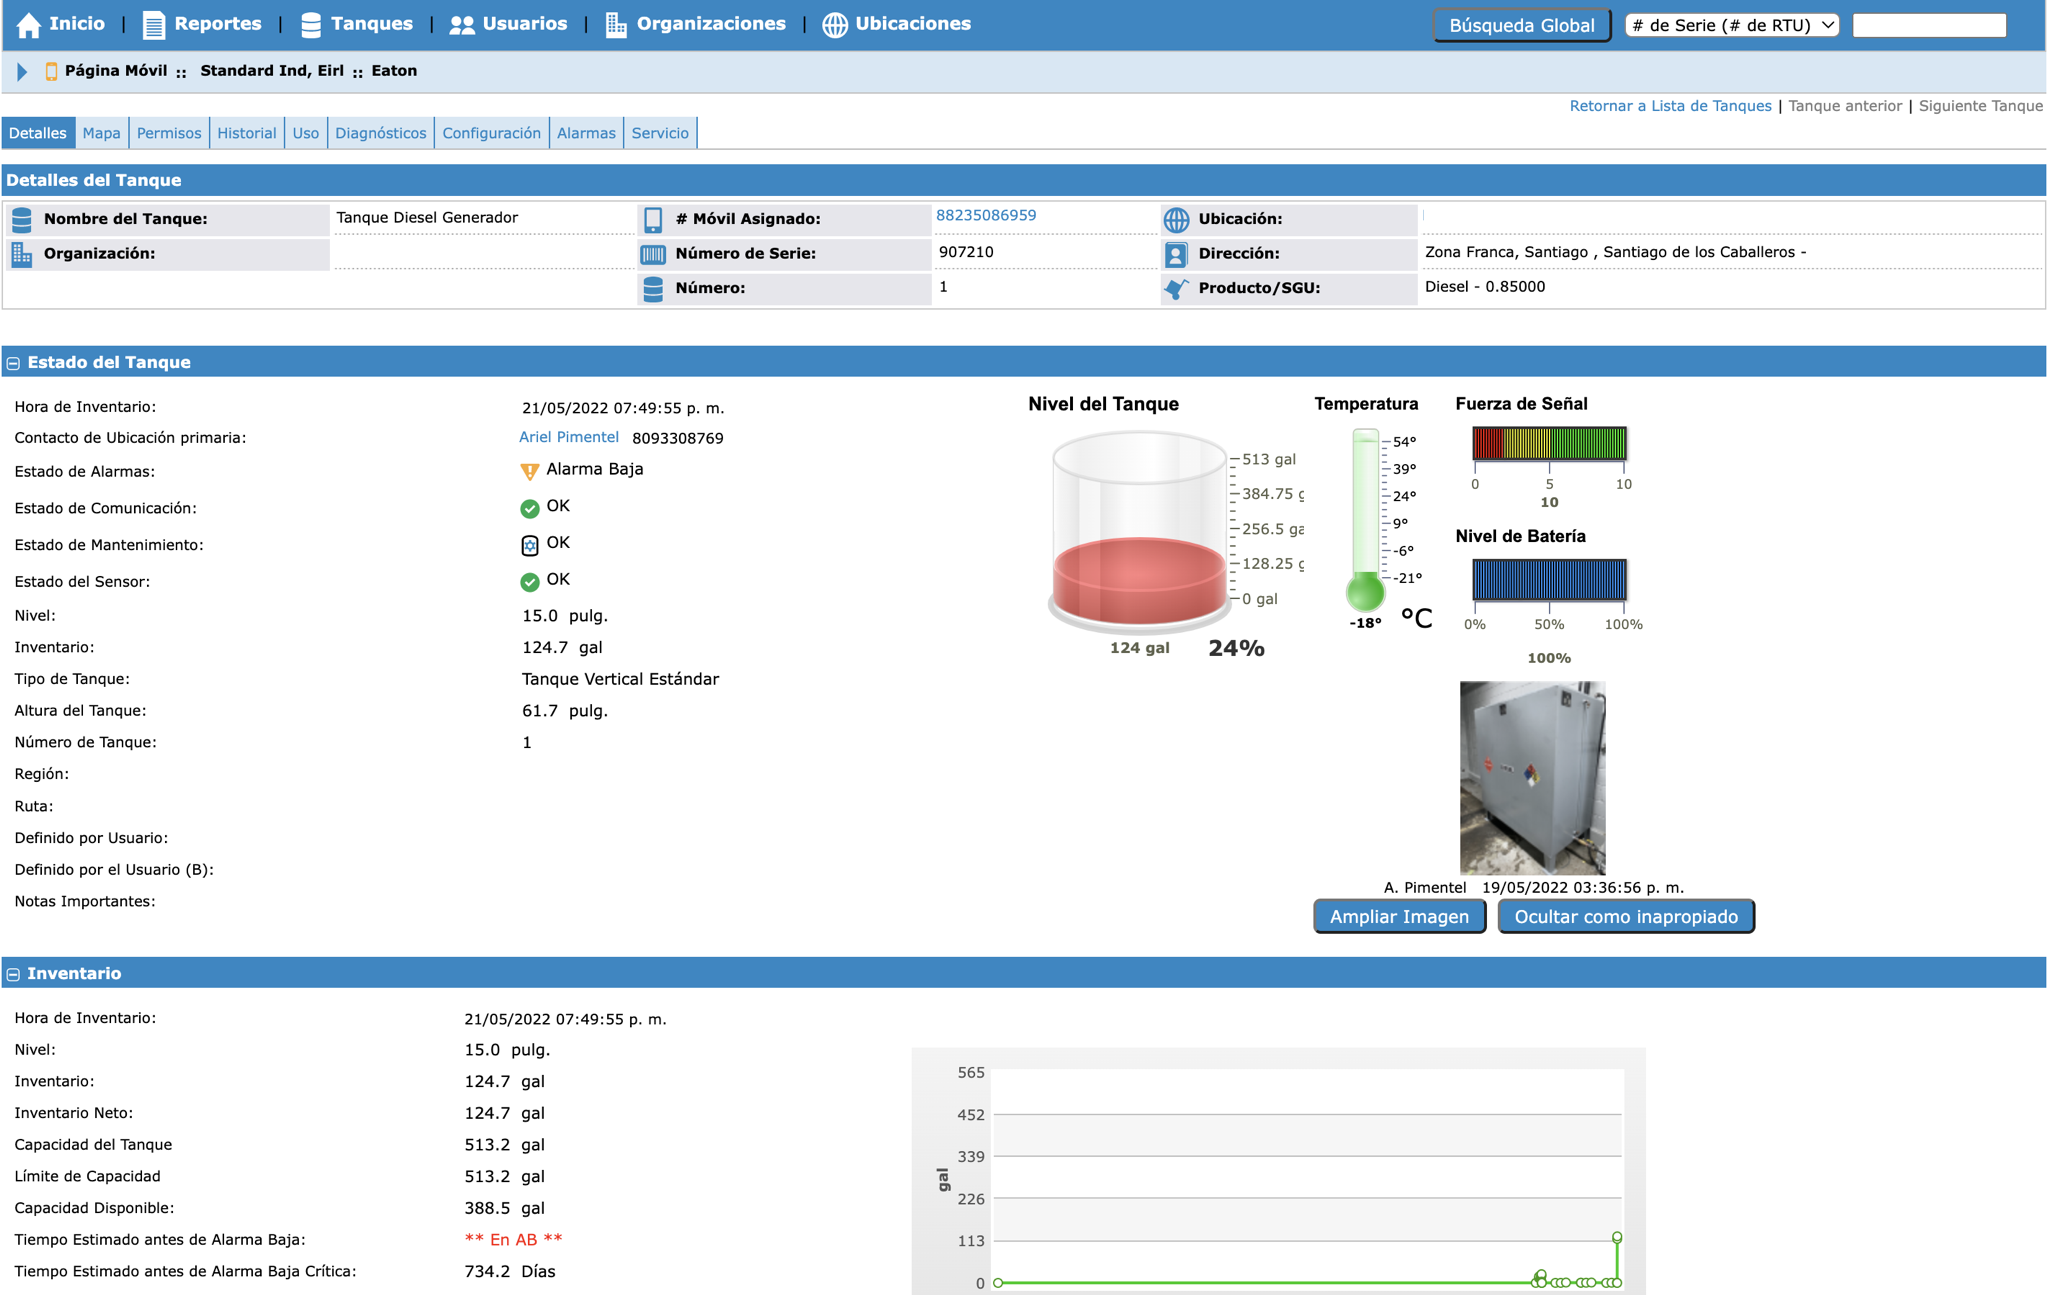
Task: Click the Tanques cylinder icon
Action: tap(311, 25)
